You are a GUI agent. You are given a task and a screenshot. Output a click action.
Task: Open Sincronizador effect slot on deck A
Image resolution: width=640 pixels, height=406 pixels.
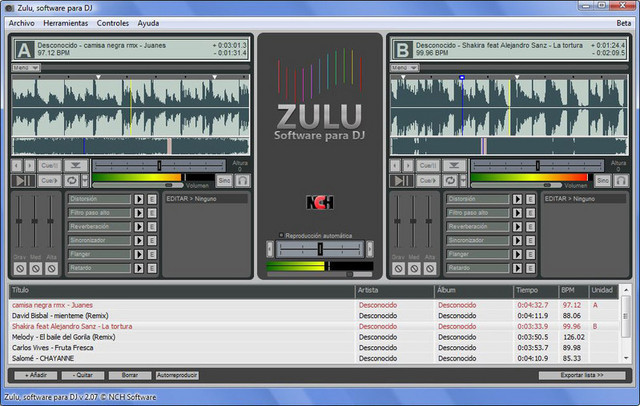99,240
